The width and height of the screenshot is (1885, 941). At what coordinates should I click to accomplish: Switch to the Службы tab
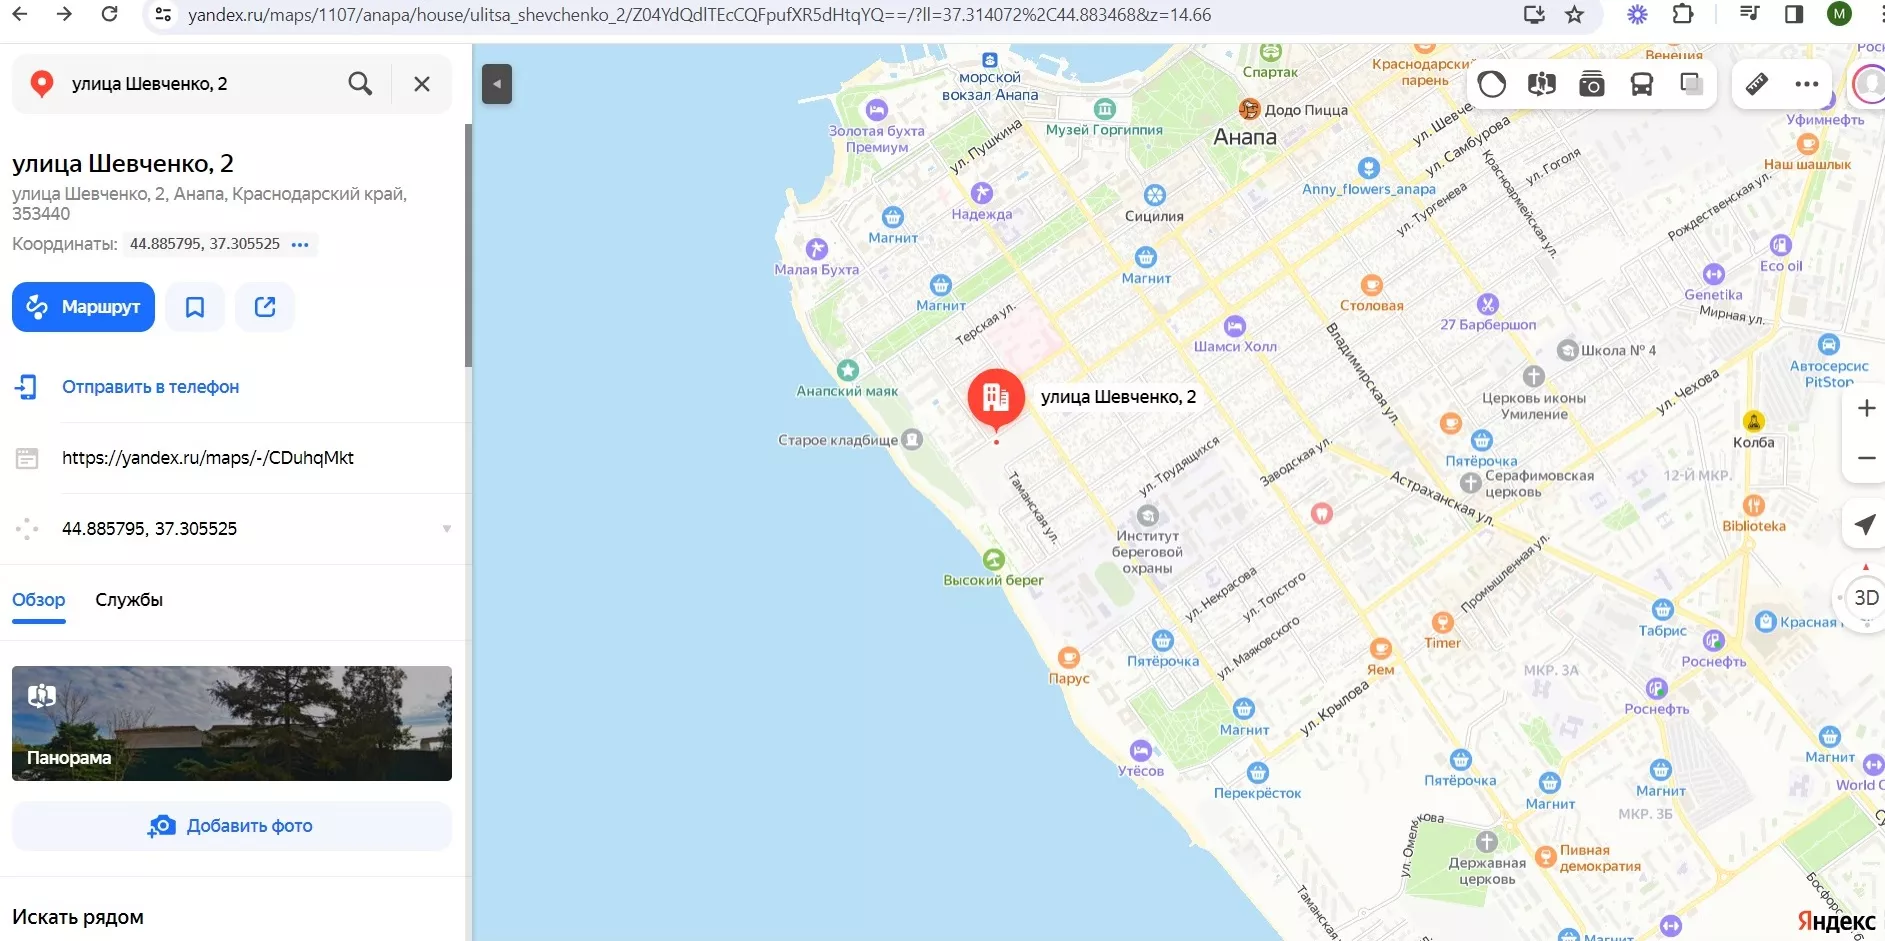pyautogui.click(x=129, y=600)
